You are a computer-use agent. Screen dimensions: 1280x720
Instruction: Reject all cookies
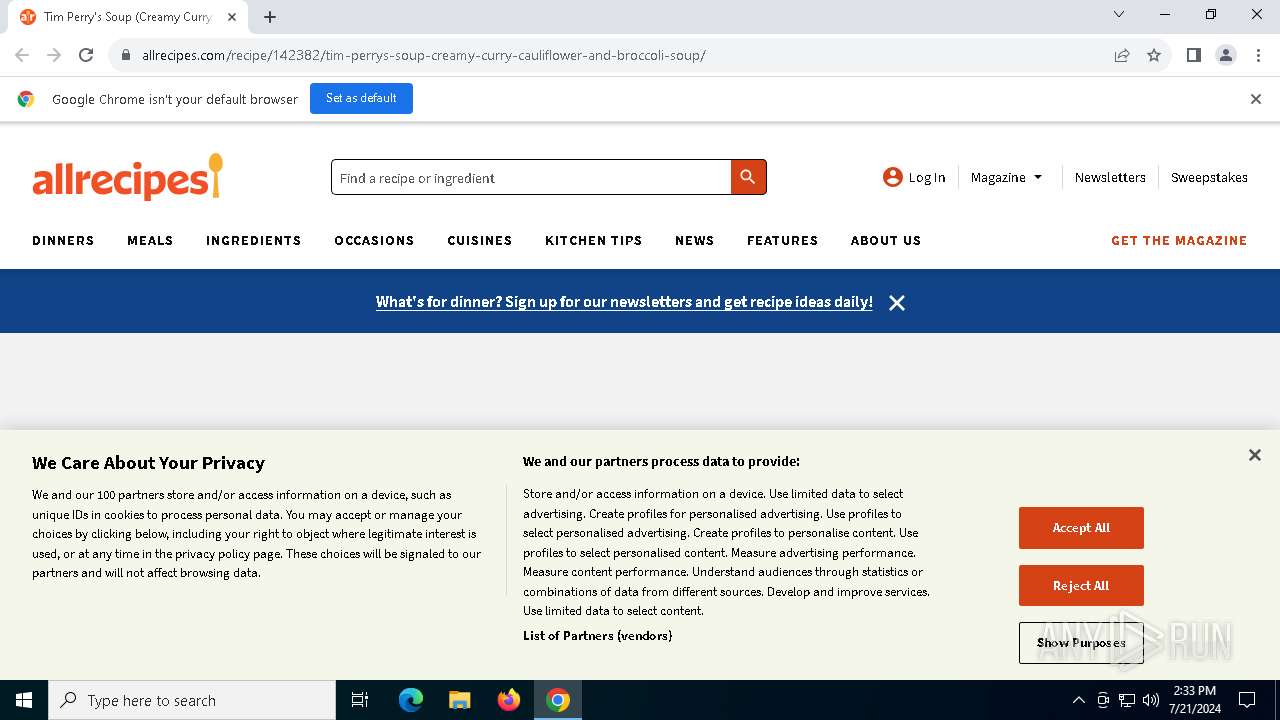click(x=1081, y=586)
